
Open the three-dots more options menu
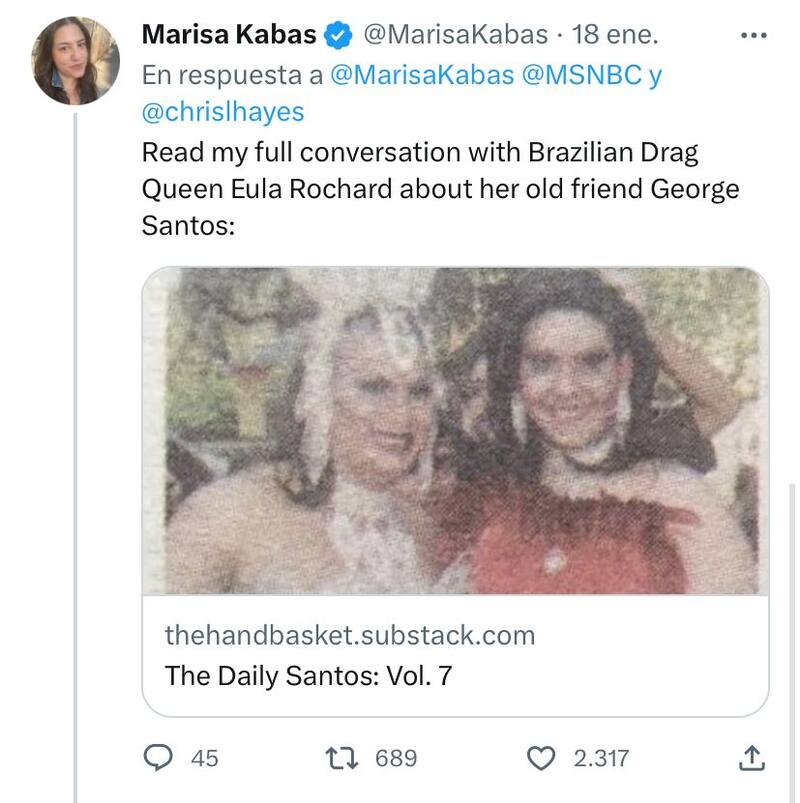click(752, 35)
